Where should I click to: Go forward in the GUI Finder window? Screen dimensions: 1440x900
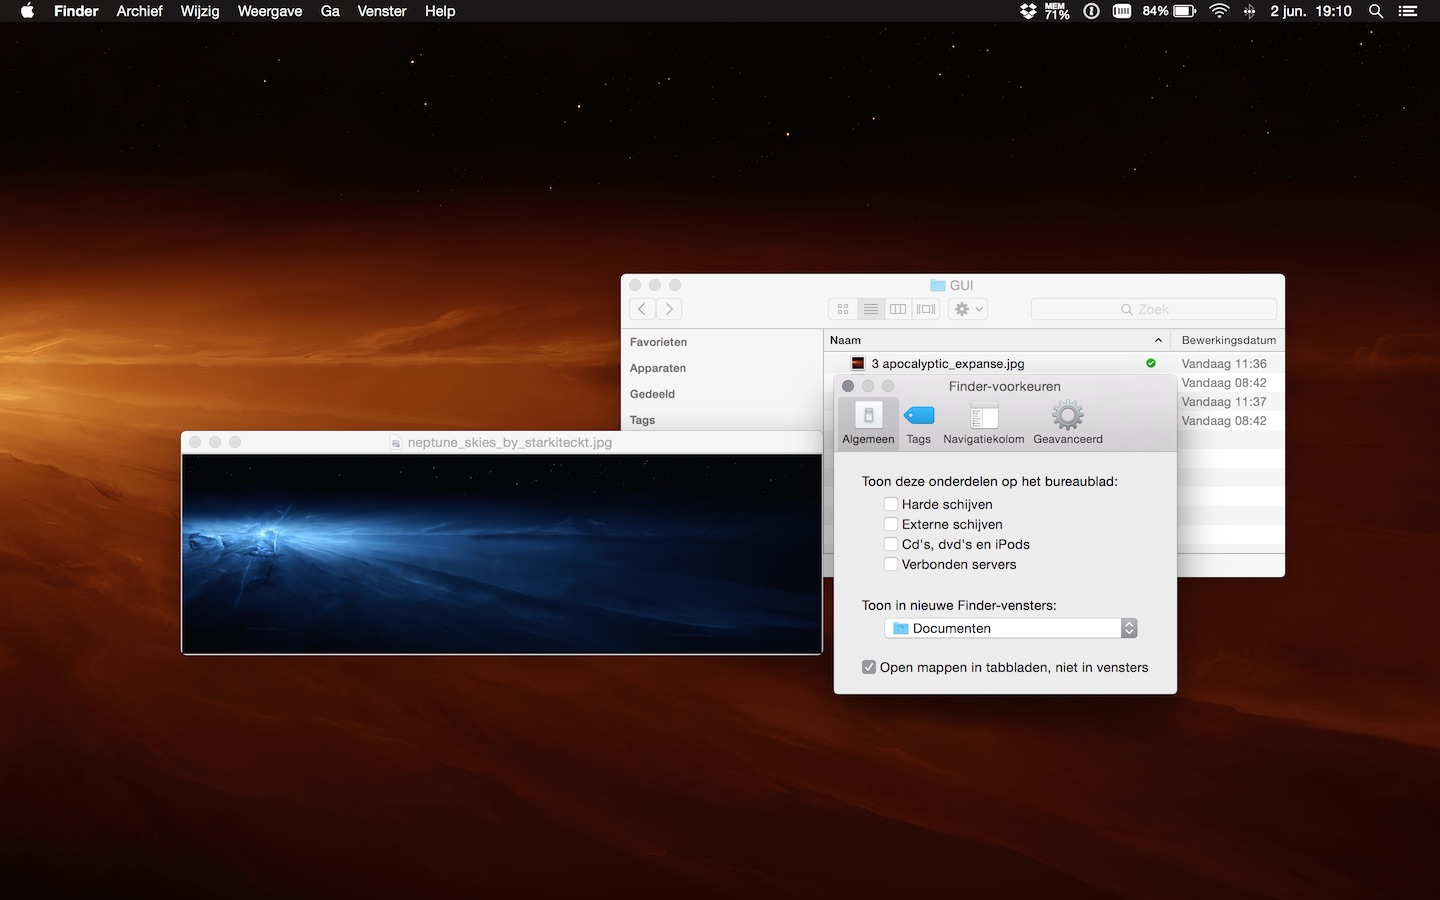pyautogui.click(x=670, y=309)
